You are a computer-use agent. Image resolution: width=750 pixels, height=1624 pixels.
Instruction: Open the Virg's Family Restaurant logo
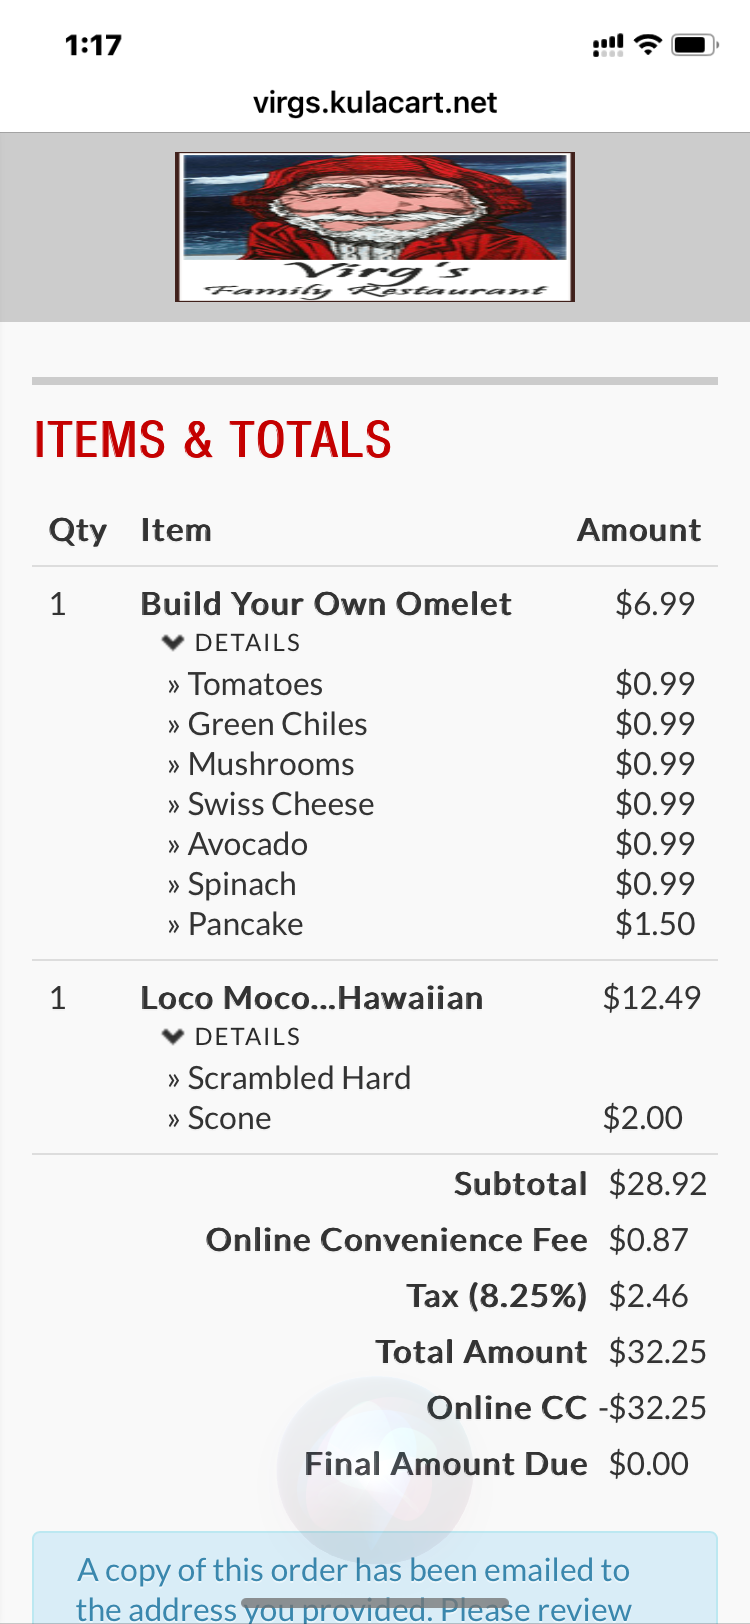pyautogui.click(x=375, y=226)
